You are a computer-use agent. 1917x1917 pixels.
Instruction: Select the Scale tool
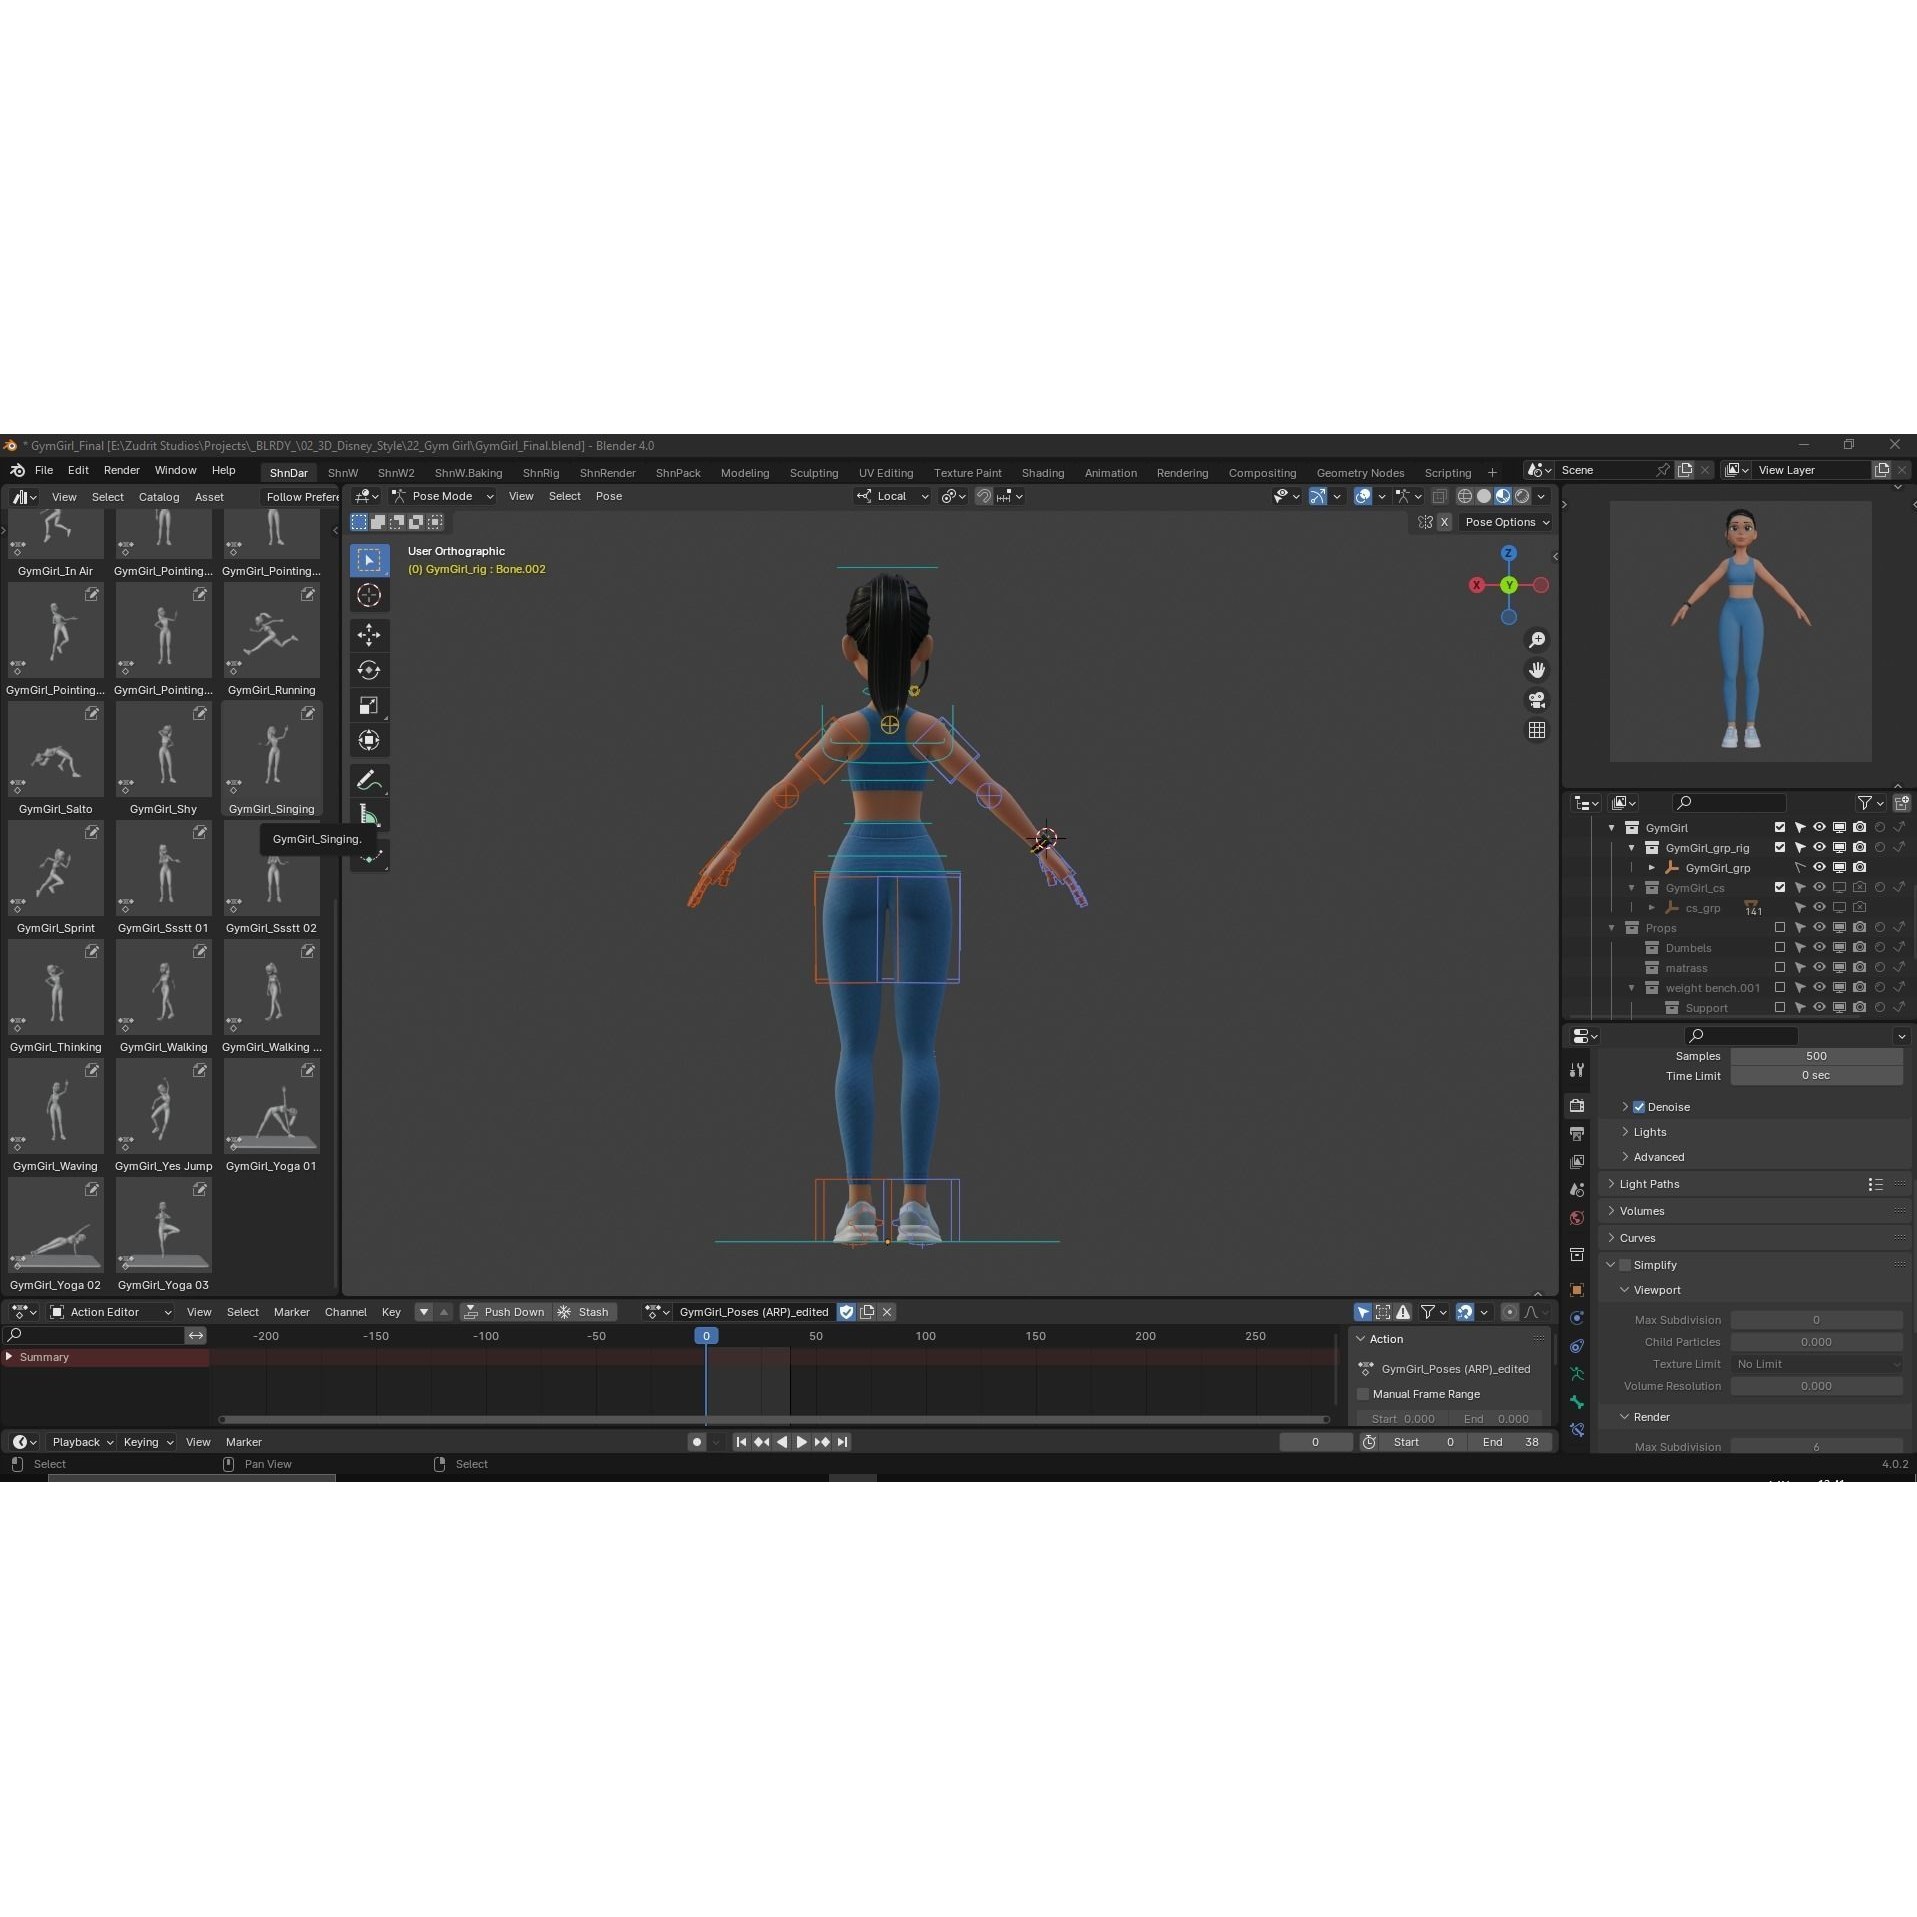tap(369, 705)
